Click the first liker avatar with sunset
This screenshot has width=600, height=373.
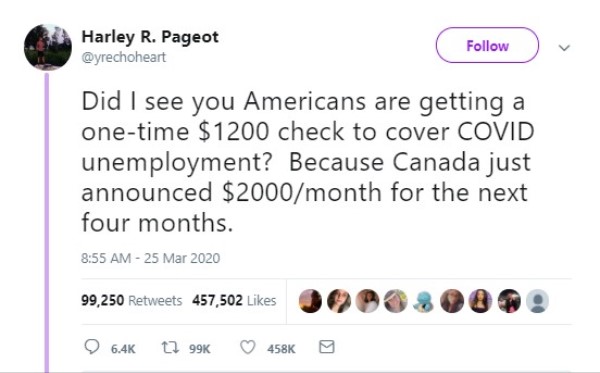coord(310,301)
